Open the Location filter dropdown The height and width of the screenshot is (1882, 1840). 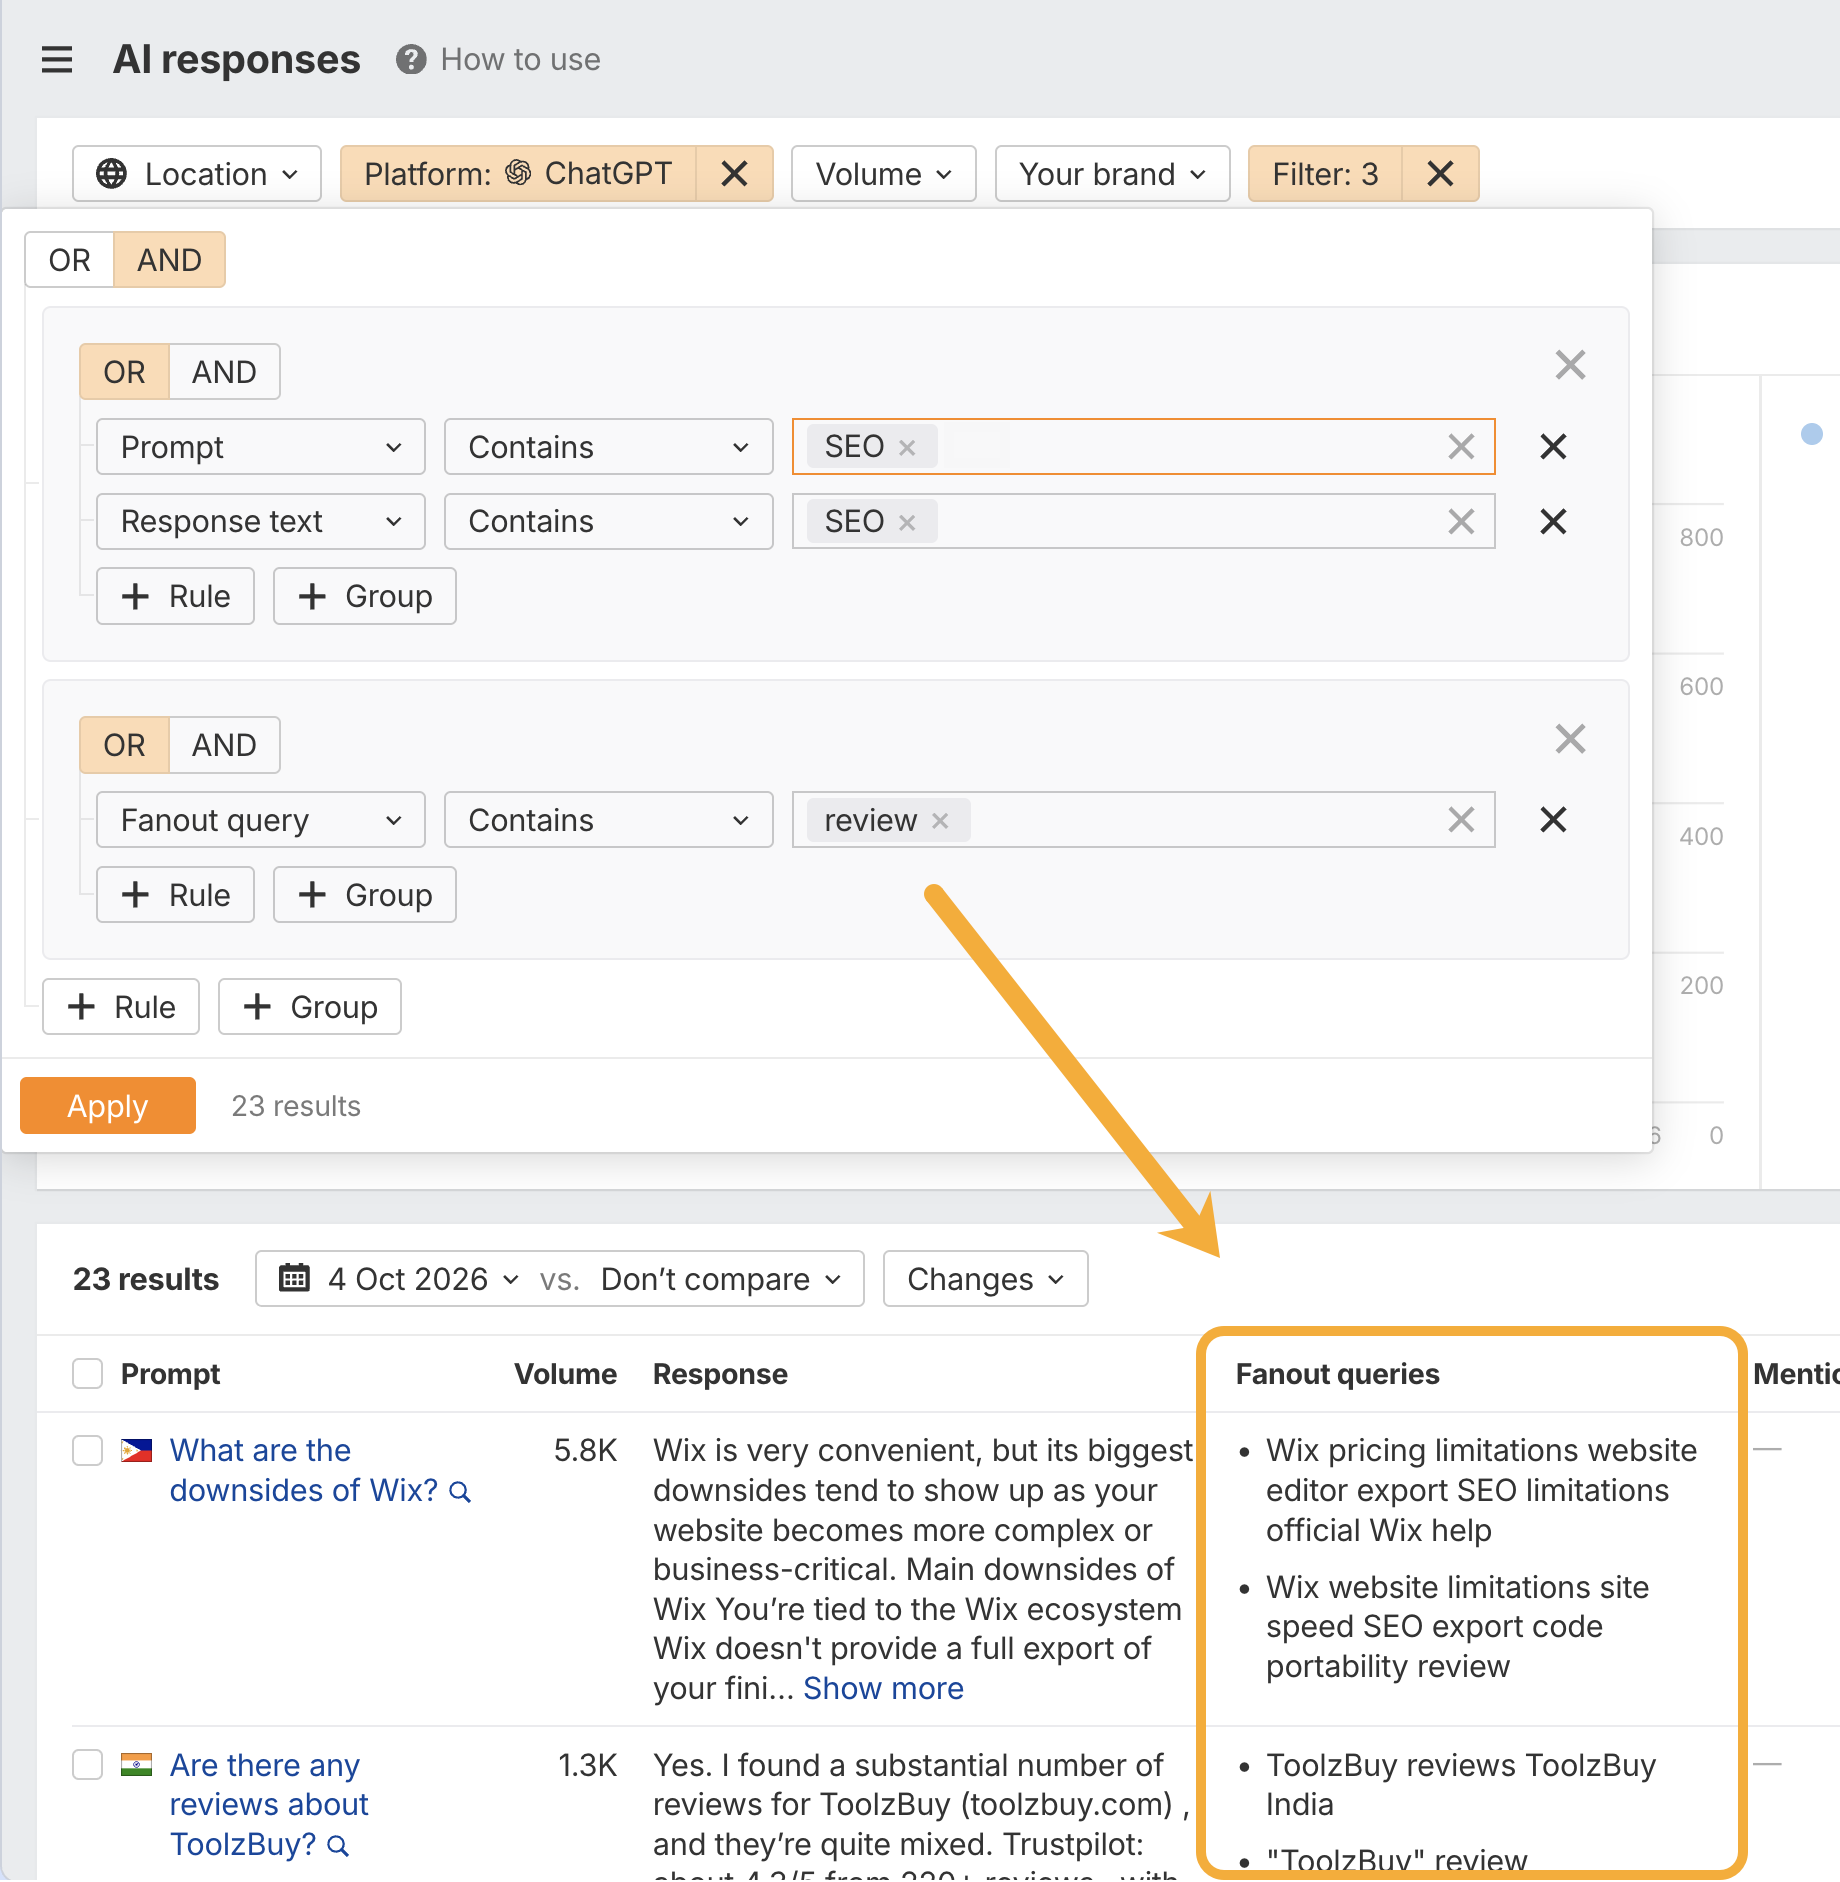(197, 174)
